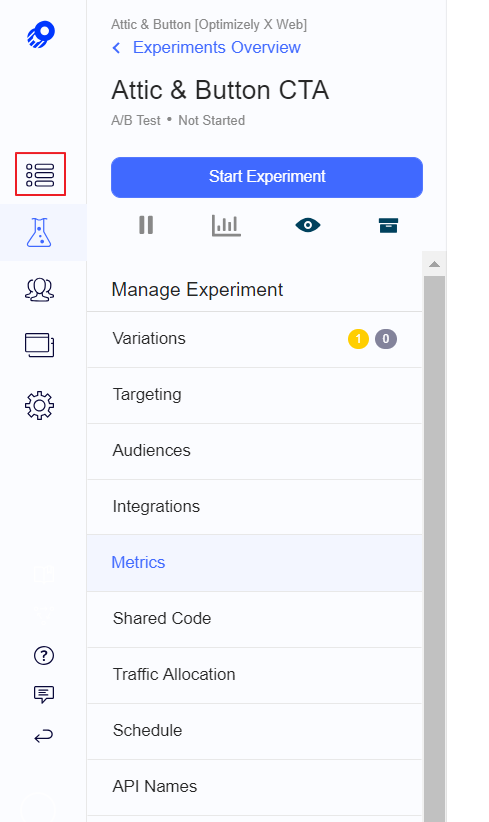This screenshot has height=822, width=489.
Task: Click the Start Experiment button
Action: click(x=267, y=177)
